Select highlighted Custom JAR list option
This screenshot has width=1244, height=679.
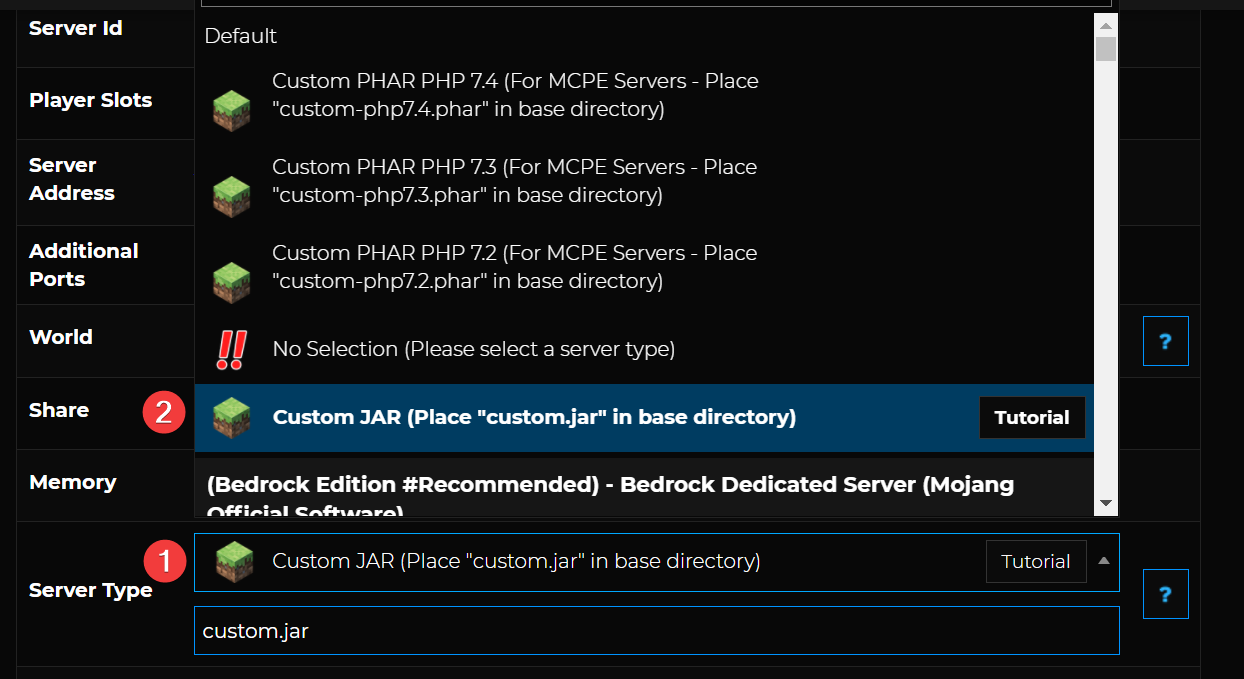pos(534,417)
